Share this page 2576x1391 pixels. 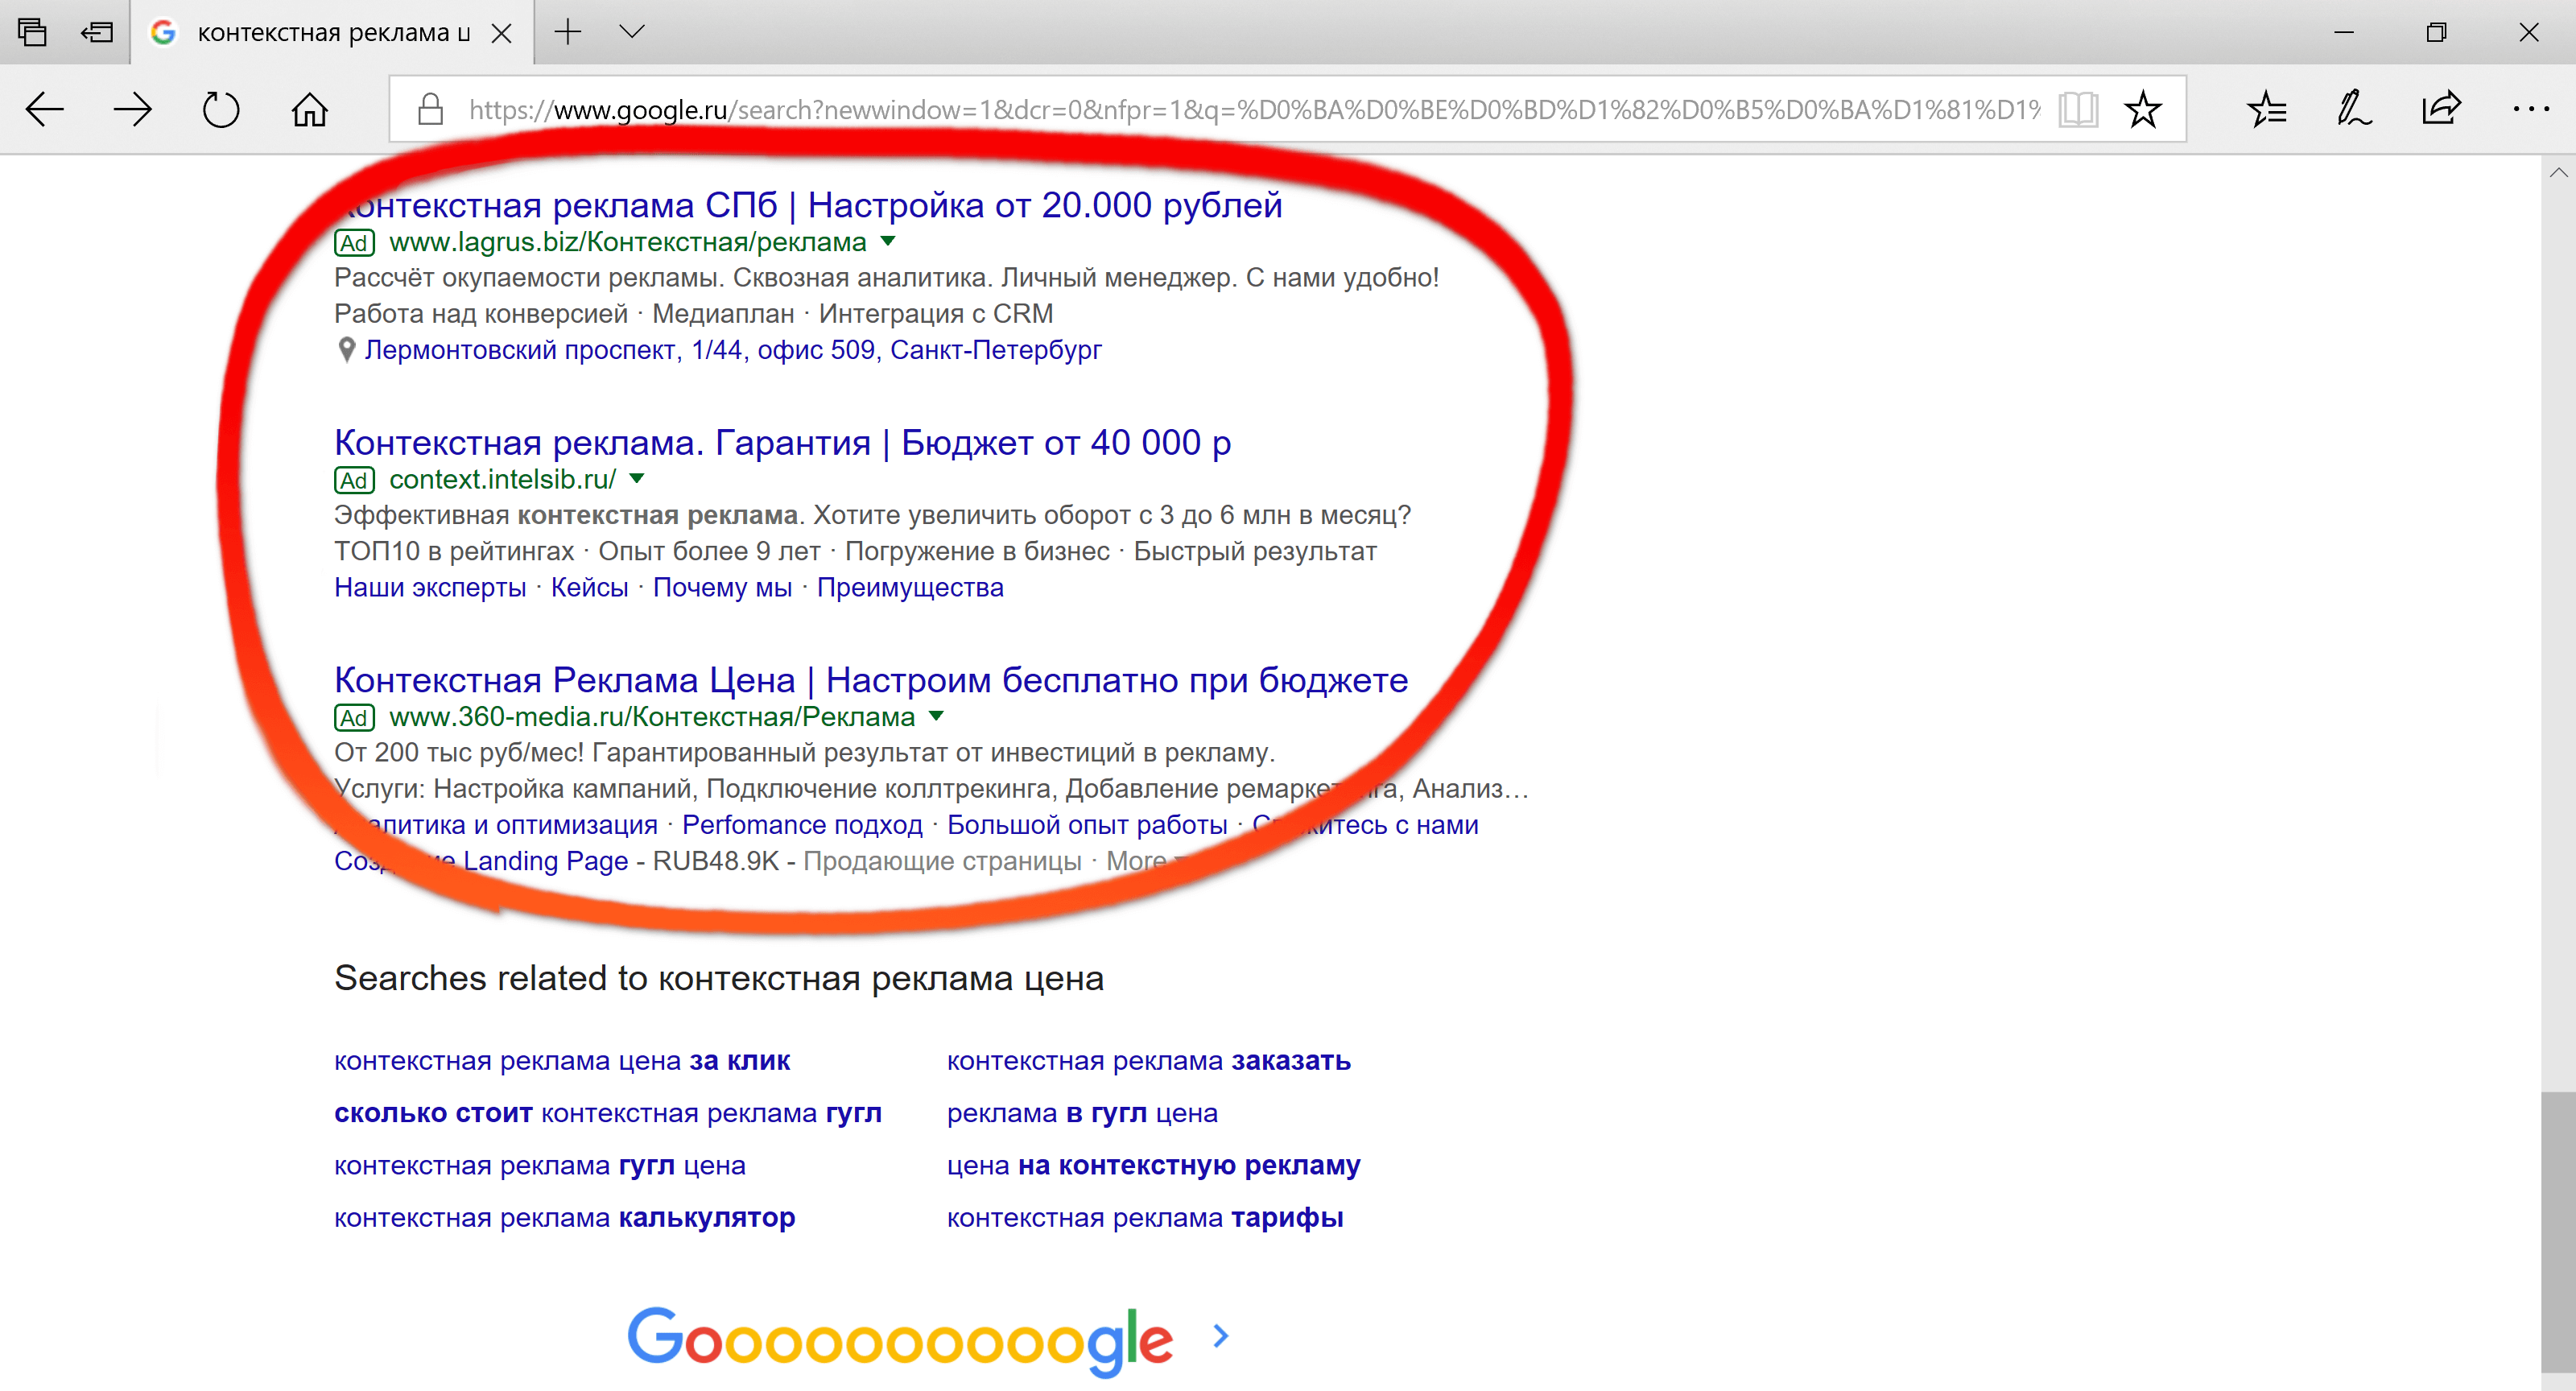click(2440, 108)
